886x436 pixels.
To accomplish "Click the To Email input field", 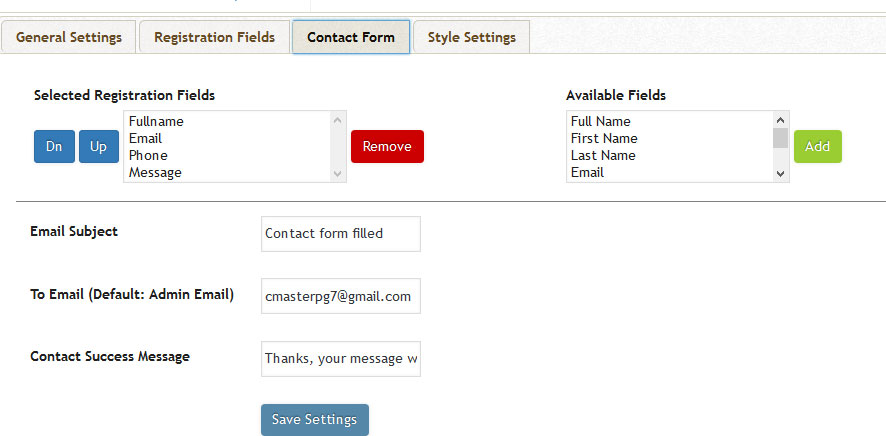I will pyautogui.click(x=341, y=296).
